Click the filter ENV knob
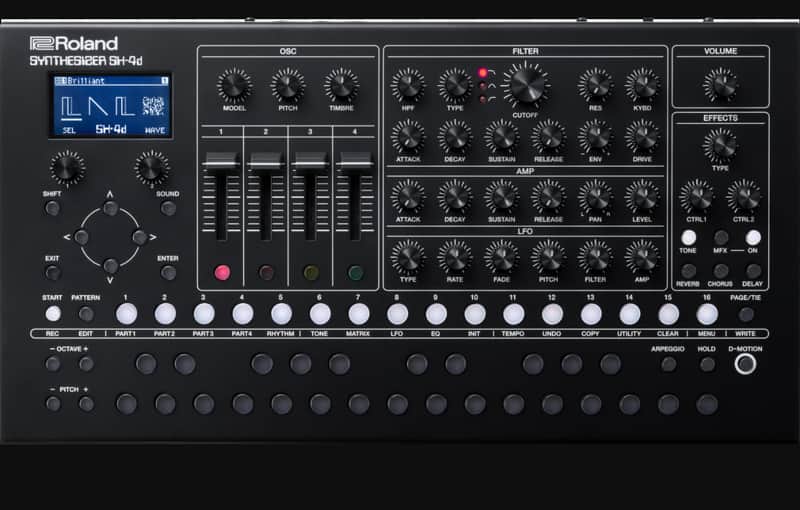 (x=595, y=137)
